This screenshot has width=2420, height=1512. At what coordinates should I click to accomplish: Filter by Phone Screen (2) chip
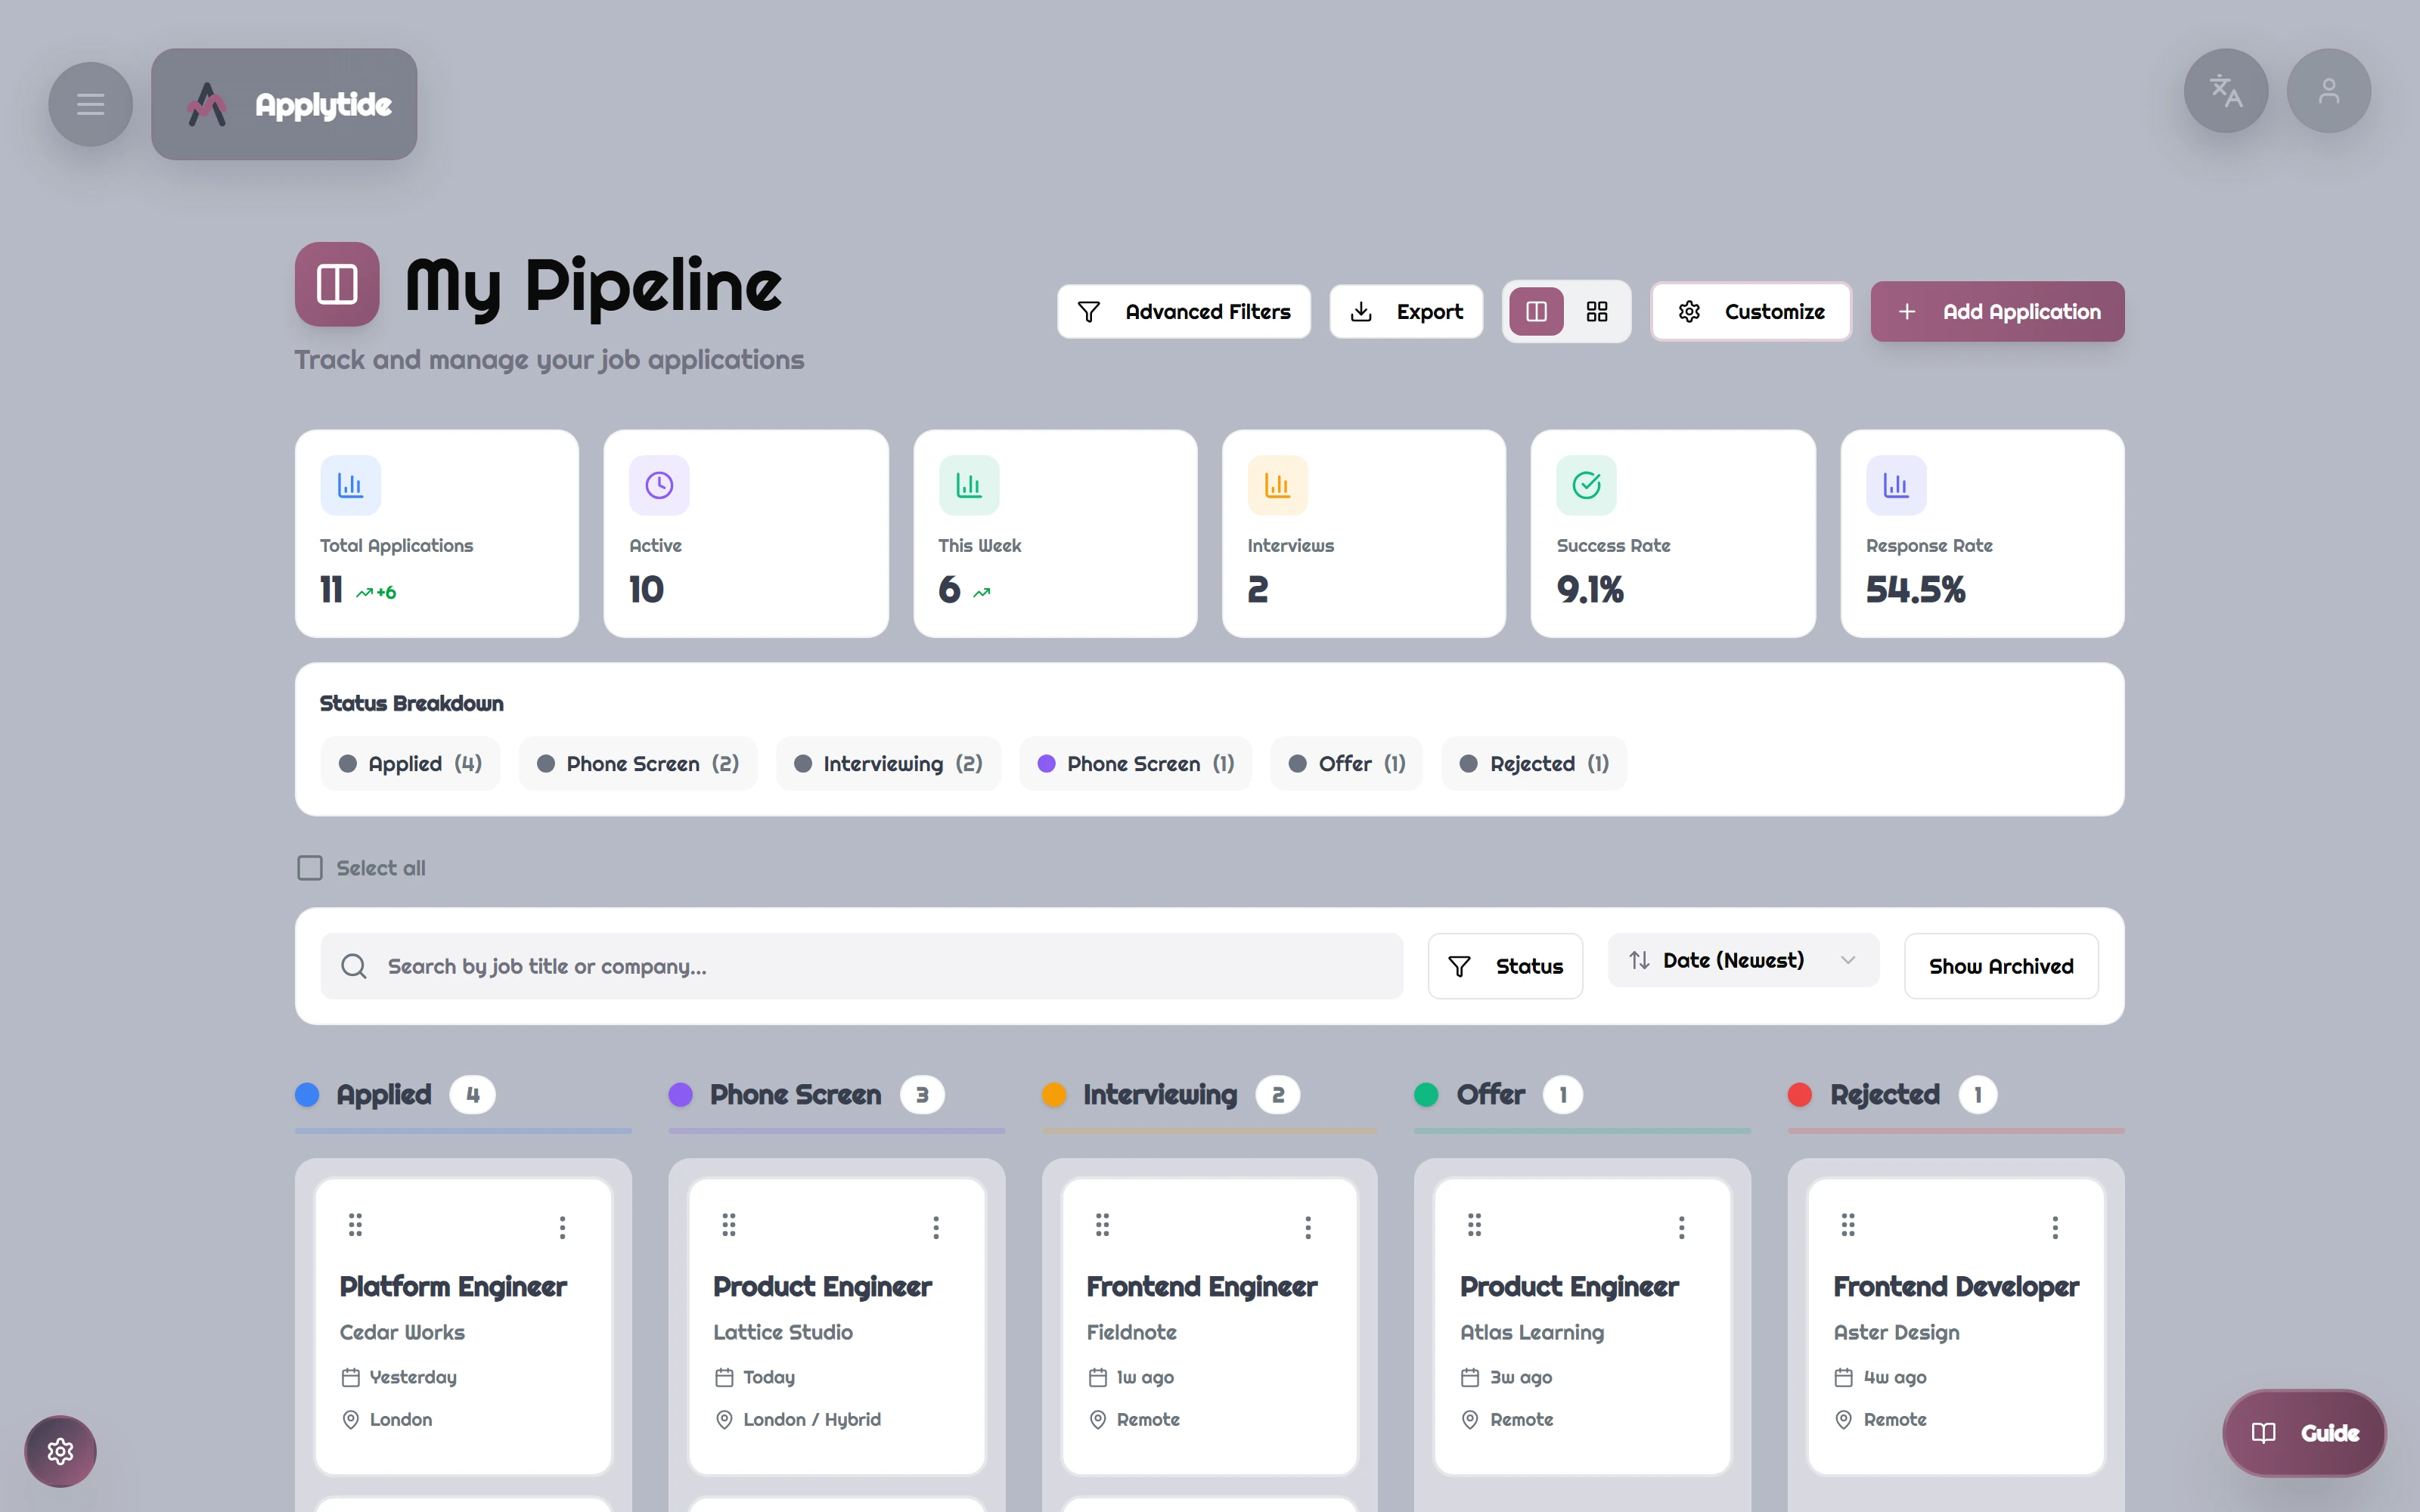[x=638, y=764]
